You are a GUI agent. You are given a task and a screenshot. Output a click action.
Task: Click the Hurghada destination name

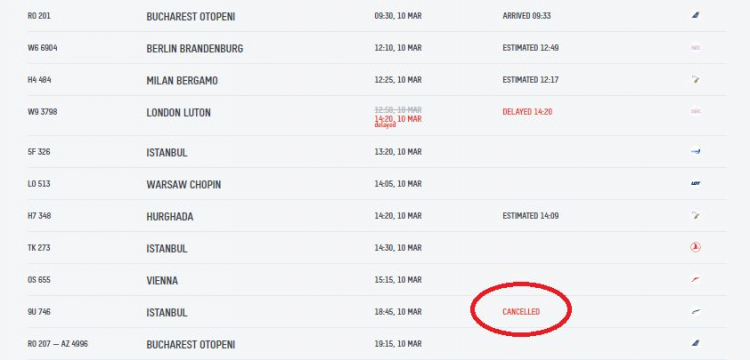coord(170,217)
